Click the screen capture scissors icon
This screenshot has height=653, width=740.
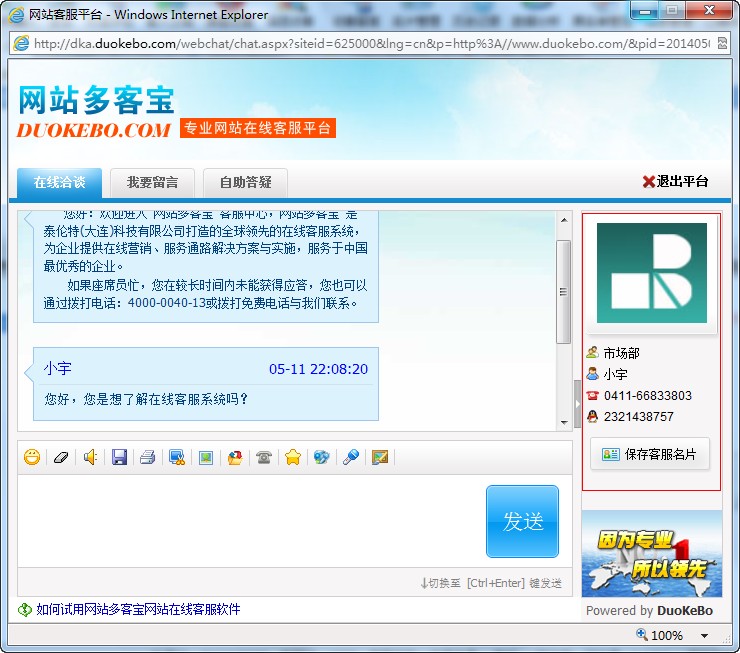(x=177, y=457)
